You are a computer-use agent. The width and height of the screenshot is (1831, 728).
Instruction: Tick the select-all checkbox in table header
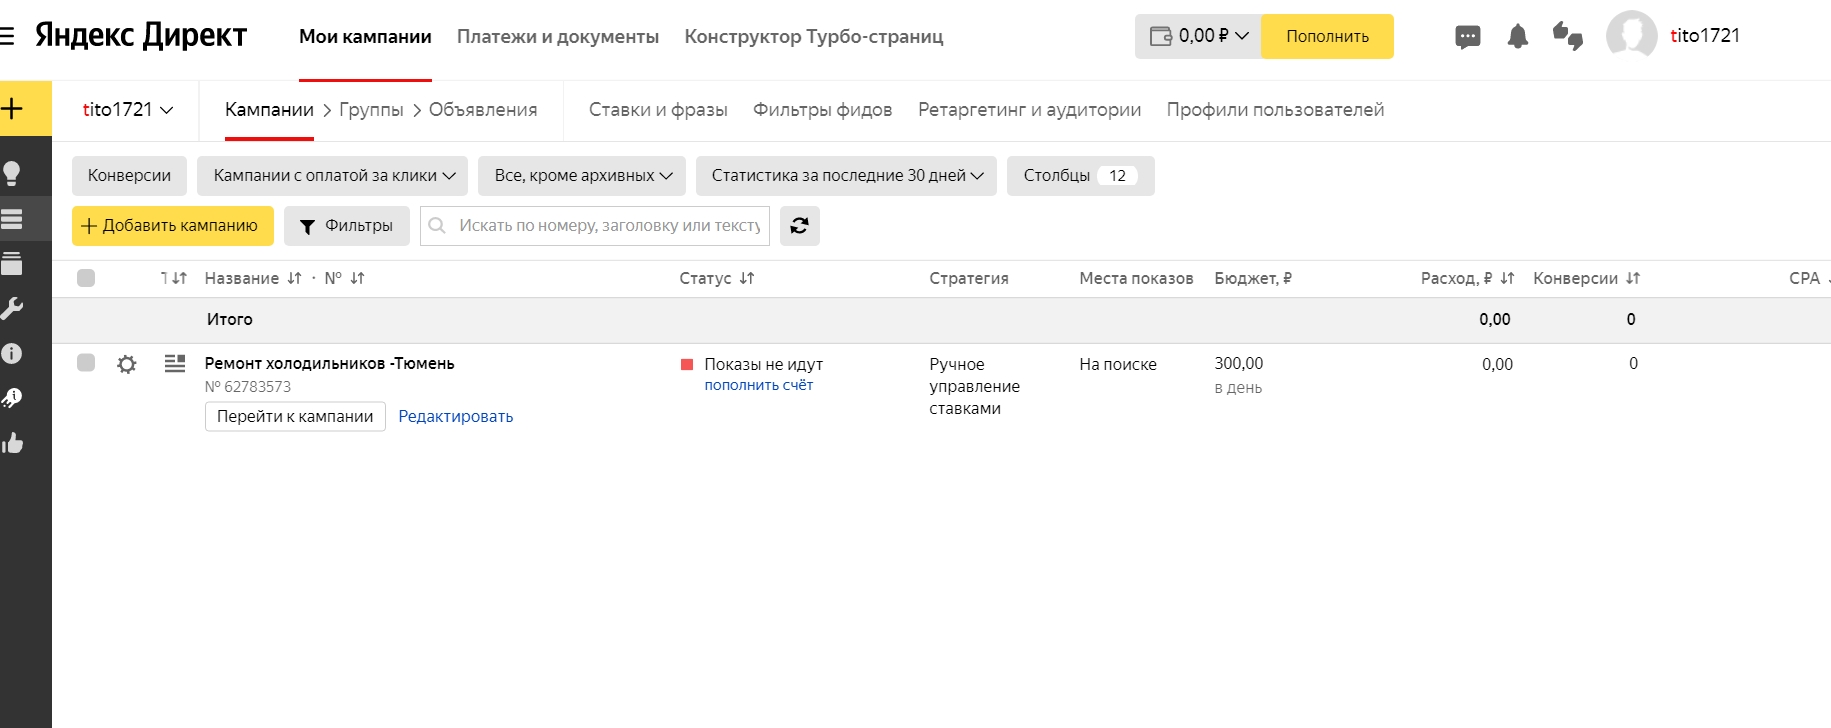coord(86,278)
